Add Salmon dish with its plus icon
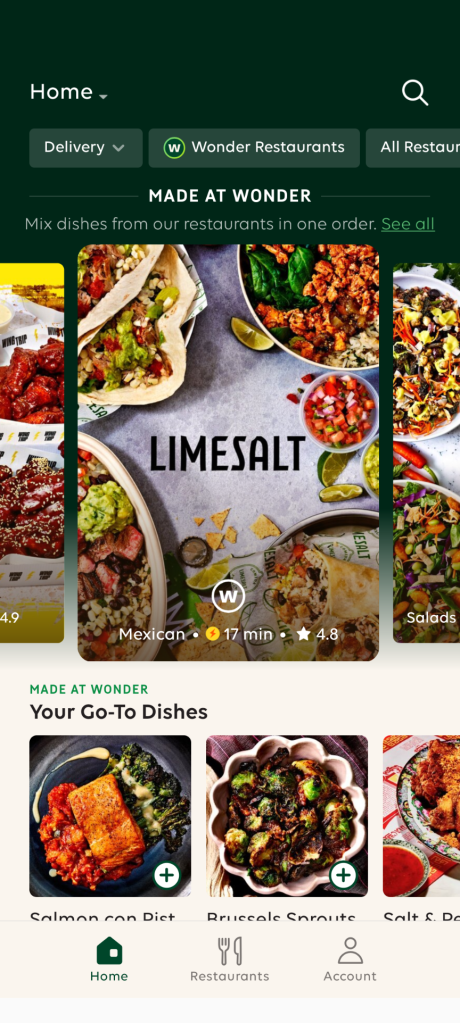The image size is (460, 1023). pyautogui.click(x=167, y=875)
